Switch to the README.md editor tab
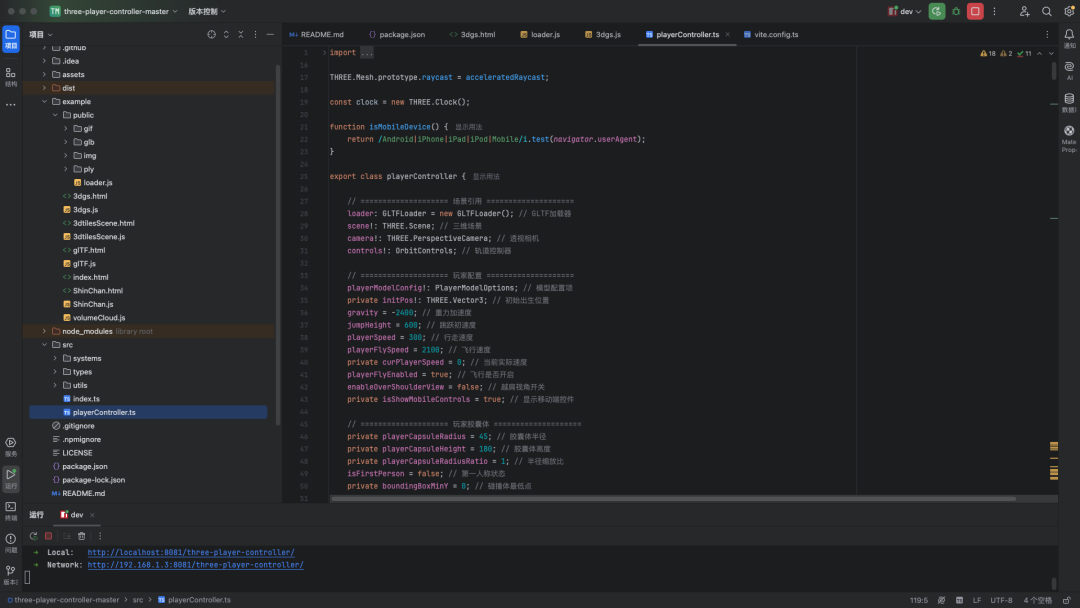Screen dimensions: 1080x608 [316, 34]
